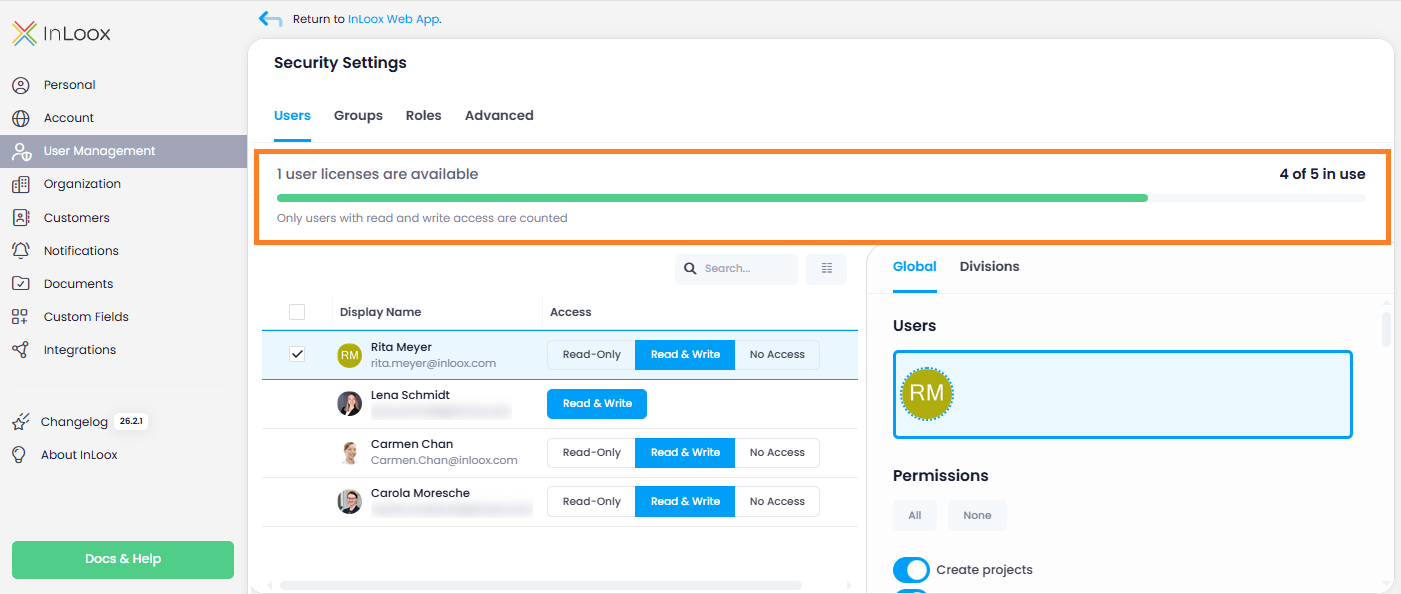Toggle the Create projects switch

coord(911,570)
